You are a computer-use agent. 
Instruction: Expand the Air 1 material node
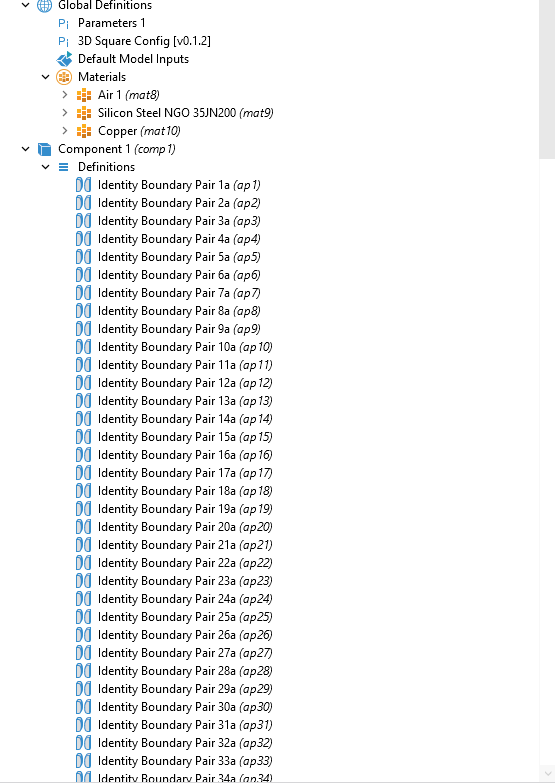(x=64, y=94)
